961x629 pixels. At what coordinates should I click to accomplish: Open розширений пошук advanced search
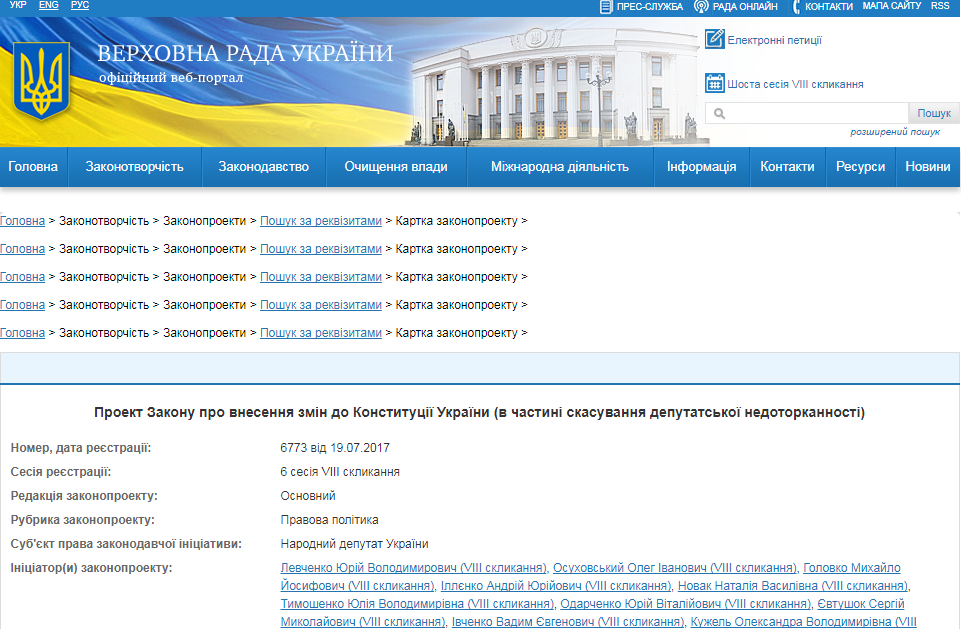pos(895,132)
